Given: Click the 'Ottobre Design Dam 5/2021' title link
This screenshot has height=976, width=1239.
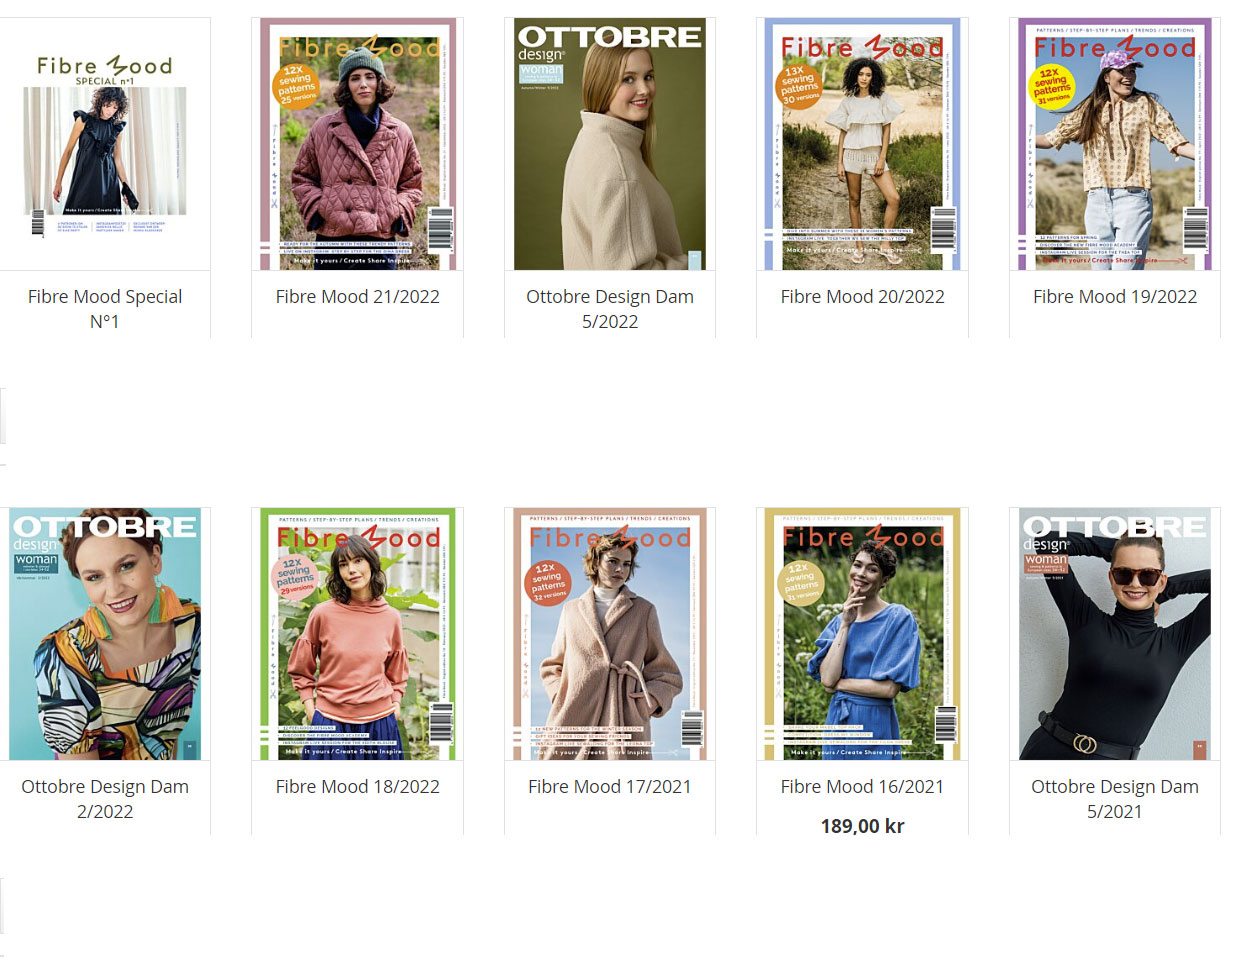Looking at the screenshot, I should click(1115, 799).
